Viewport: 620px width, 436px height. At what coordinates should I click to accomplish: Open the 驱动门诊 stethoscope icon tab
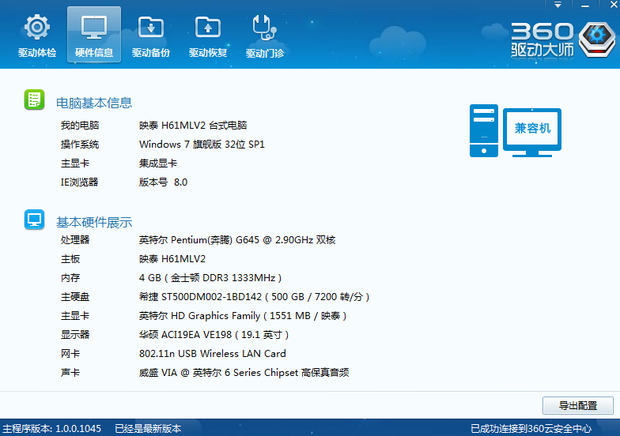point(265,36)
